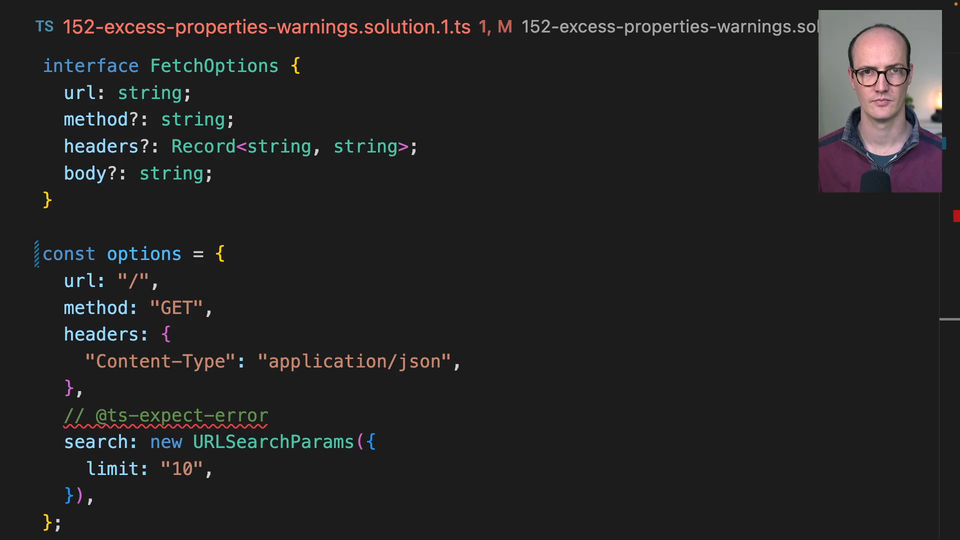Switch to the second excess-properties-warnings tab
960x540 pixels.
(x=668, y=27)
